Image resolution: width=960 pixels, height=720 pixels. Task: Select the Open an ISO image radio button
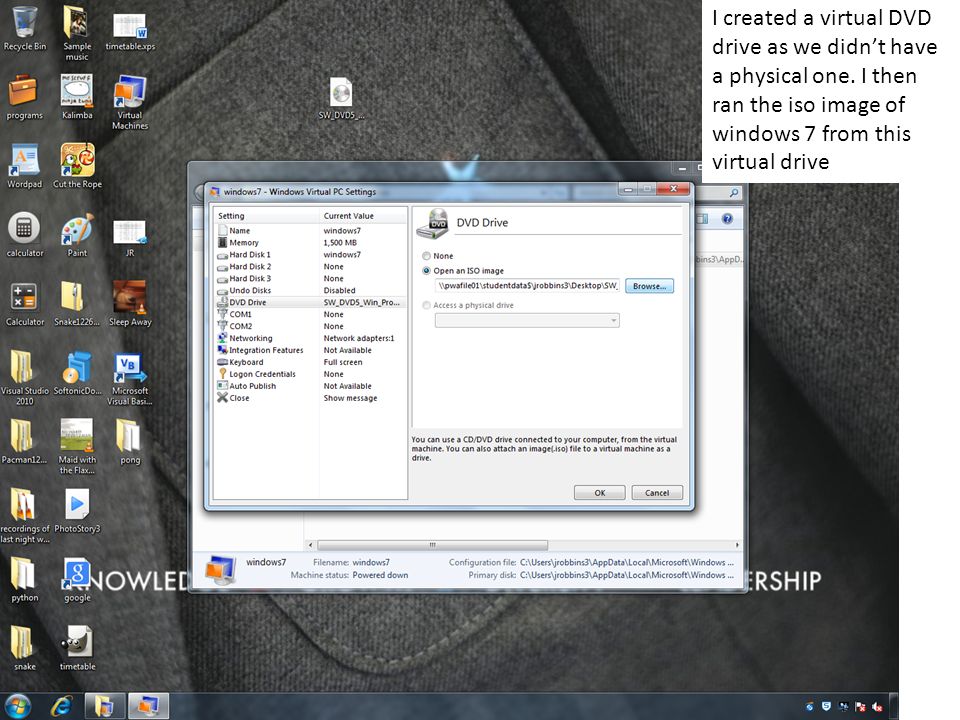(x=427, y=271)
